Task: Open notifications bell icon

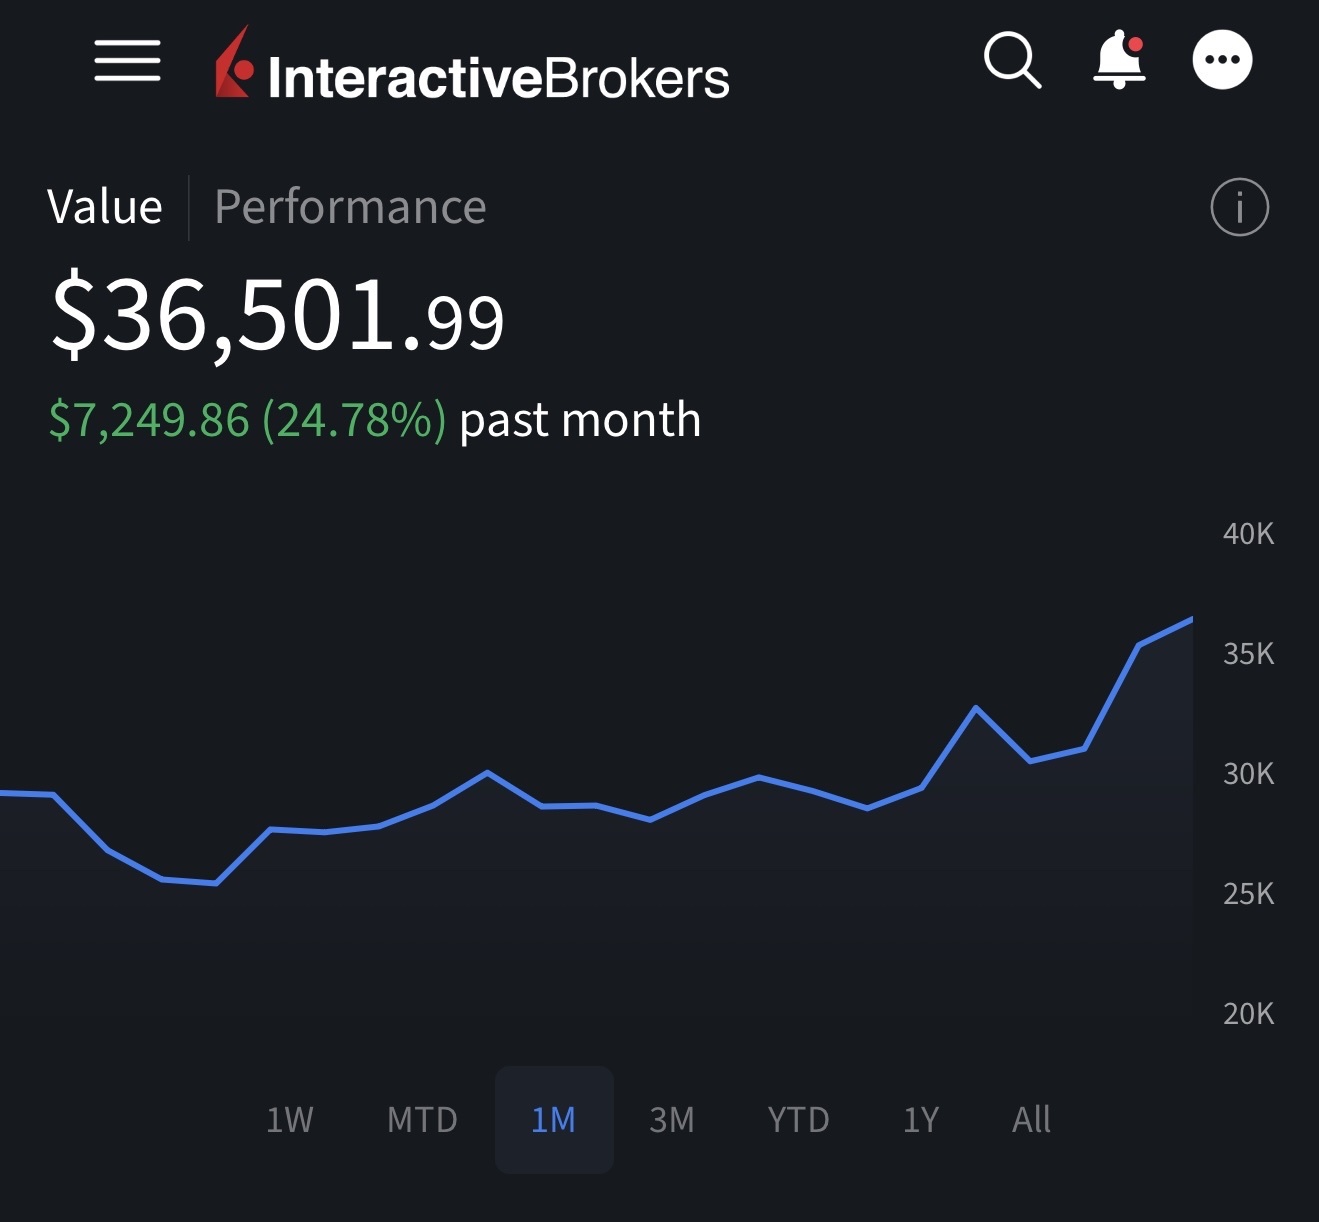Action: pyautogui.click(x=1119, y=60)
